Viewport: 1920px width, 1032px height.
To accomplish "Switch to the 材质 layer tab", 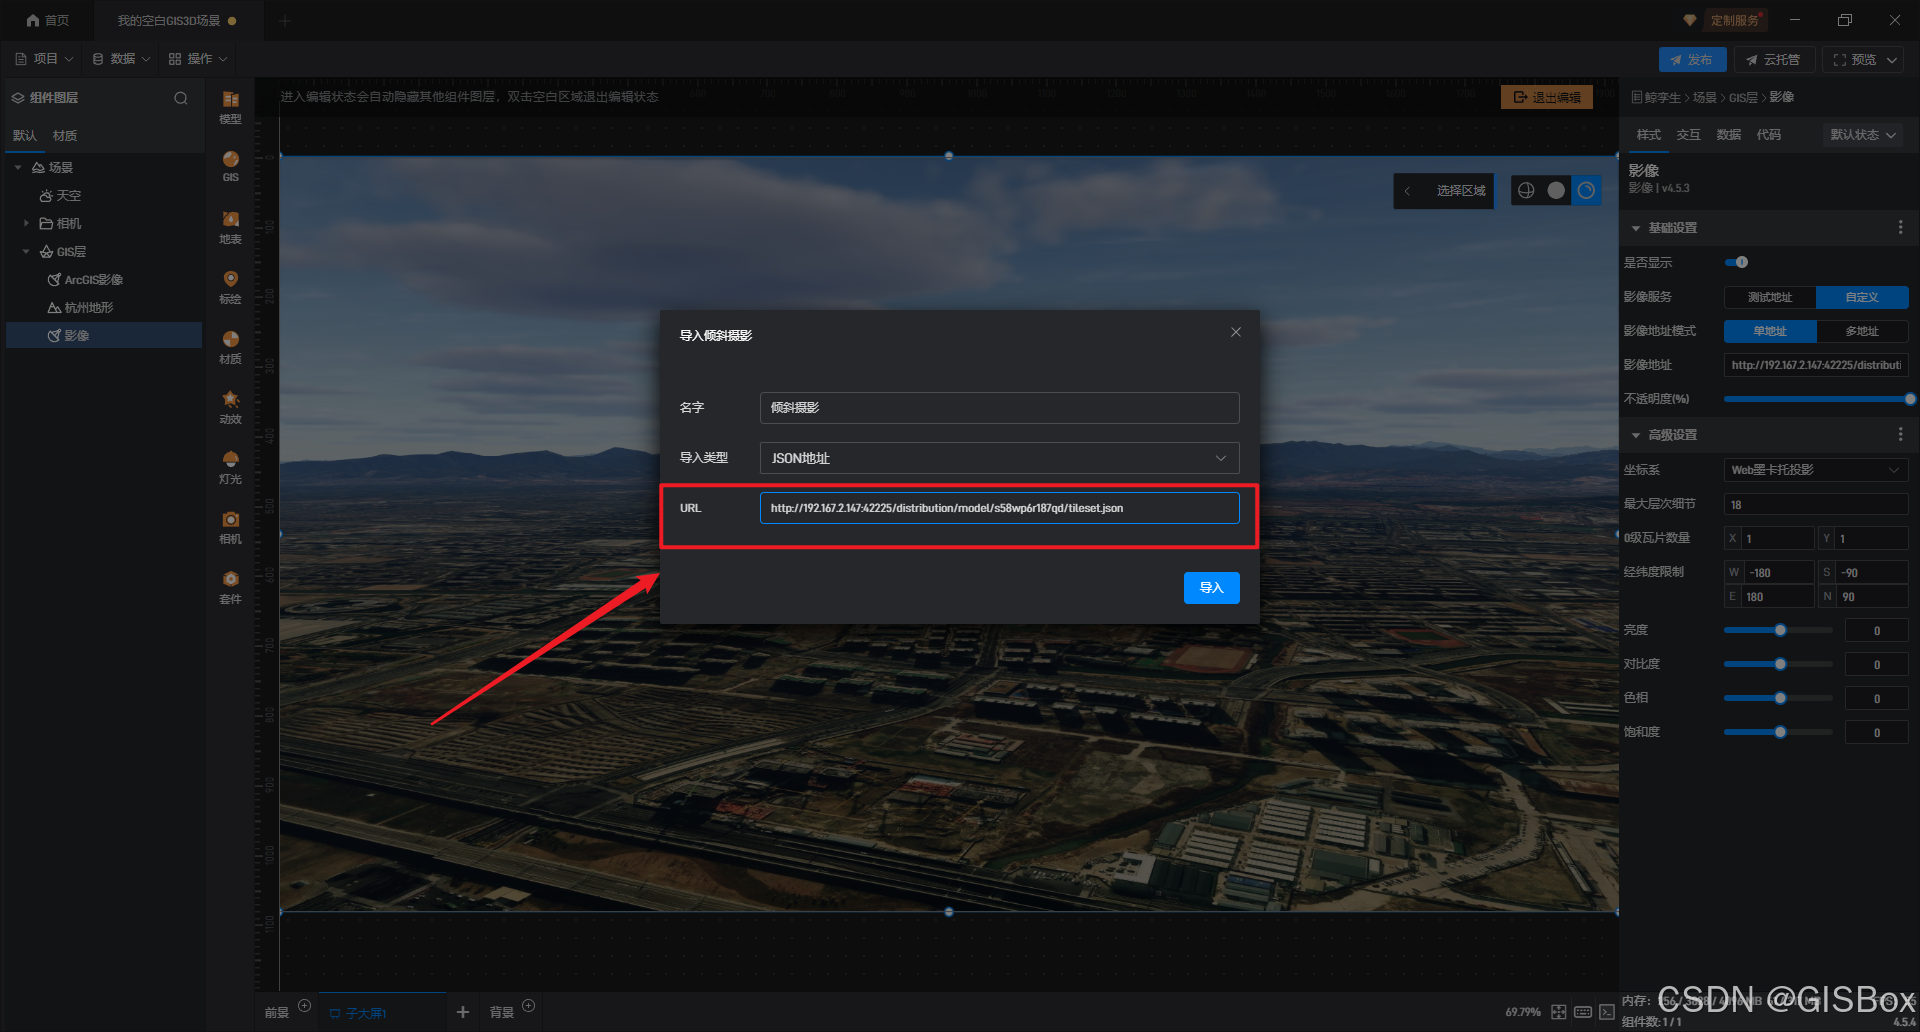I will click(65, 136).
